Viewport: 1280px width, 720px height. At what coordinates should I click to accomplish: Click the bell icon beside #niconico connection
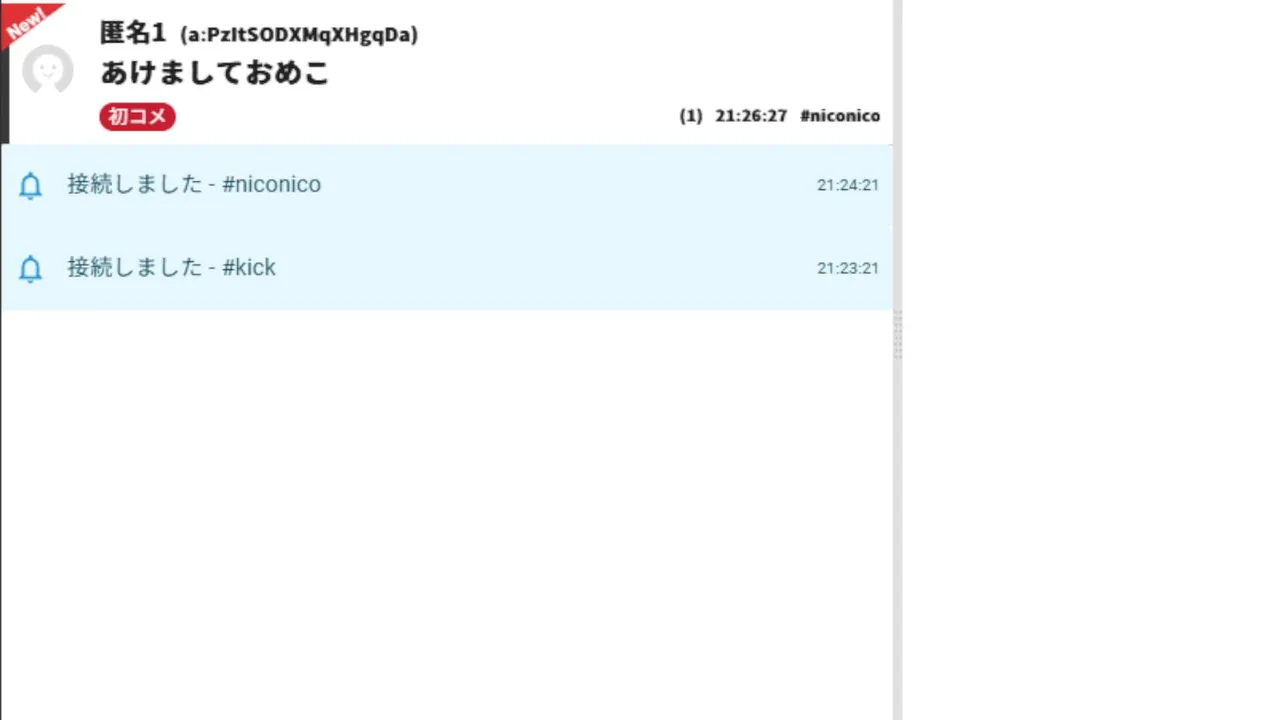point(31,185)
